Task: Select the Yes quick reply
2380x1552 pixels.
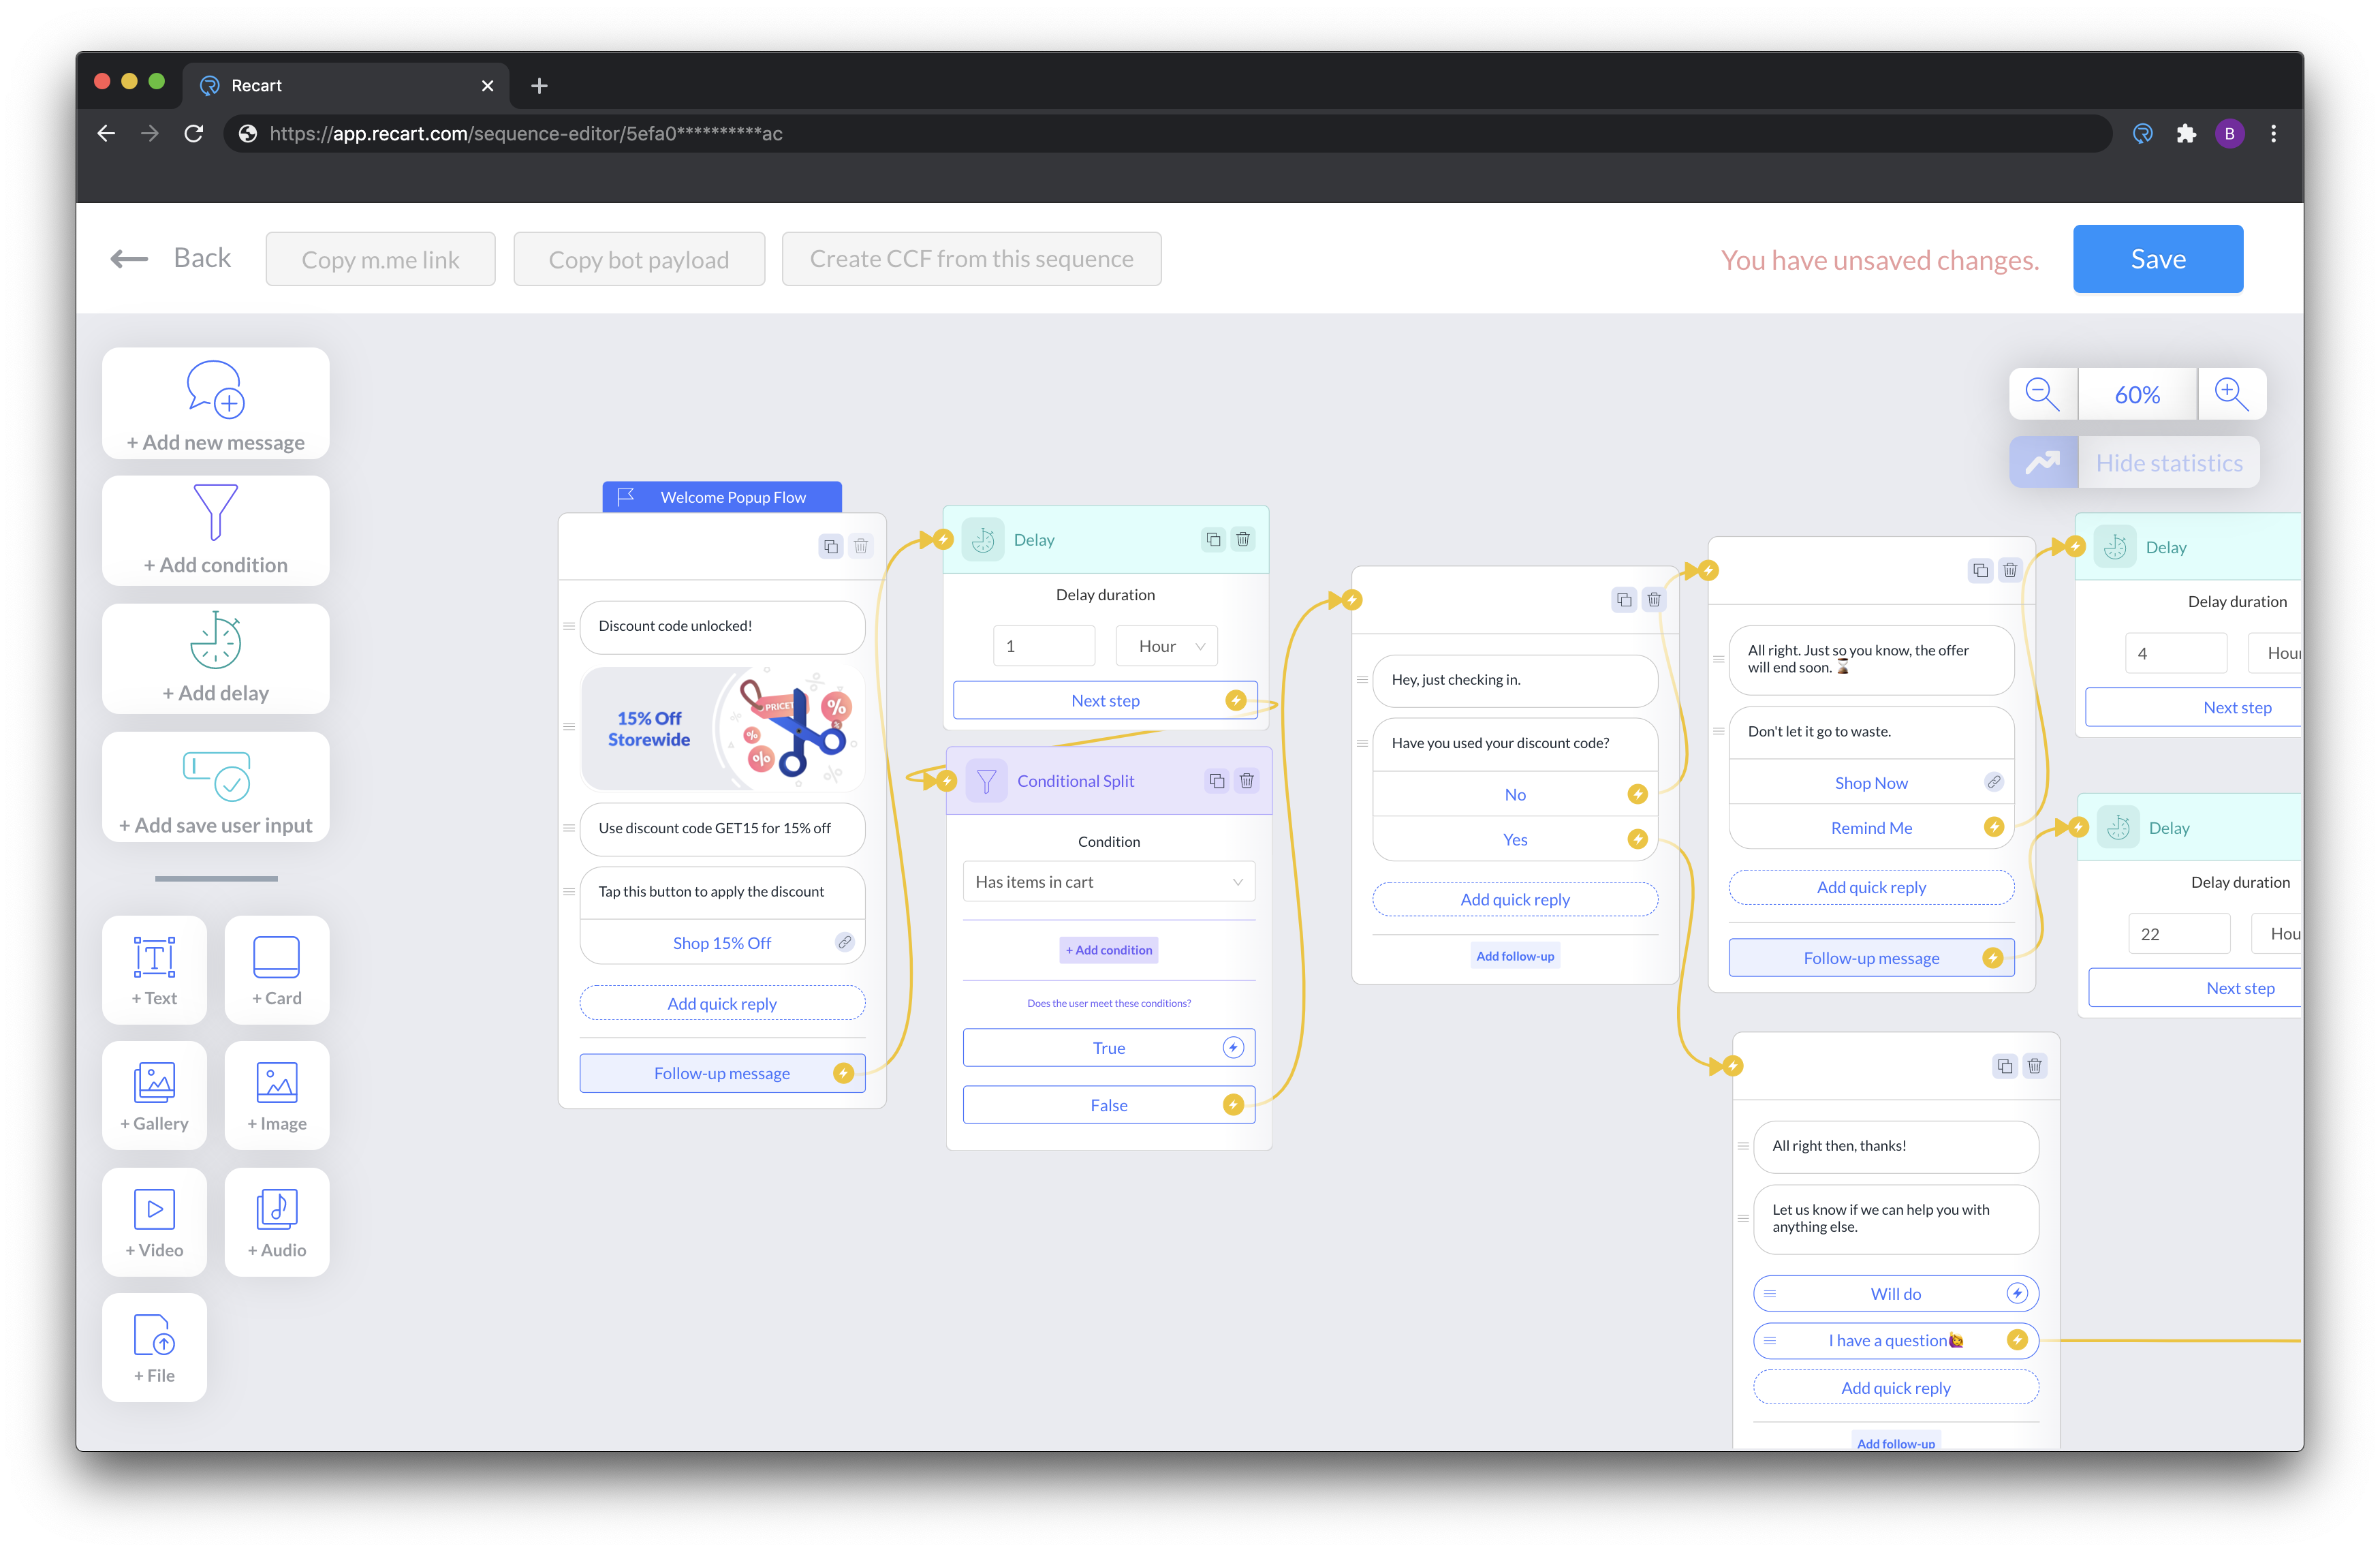Action: [1515, 840]
